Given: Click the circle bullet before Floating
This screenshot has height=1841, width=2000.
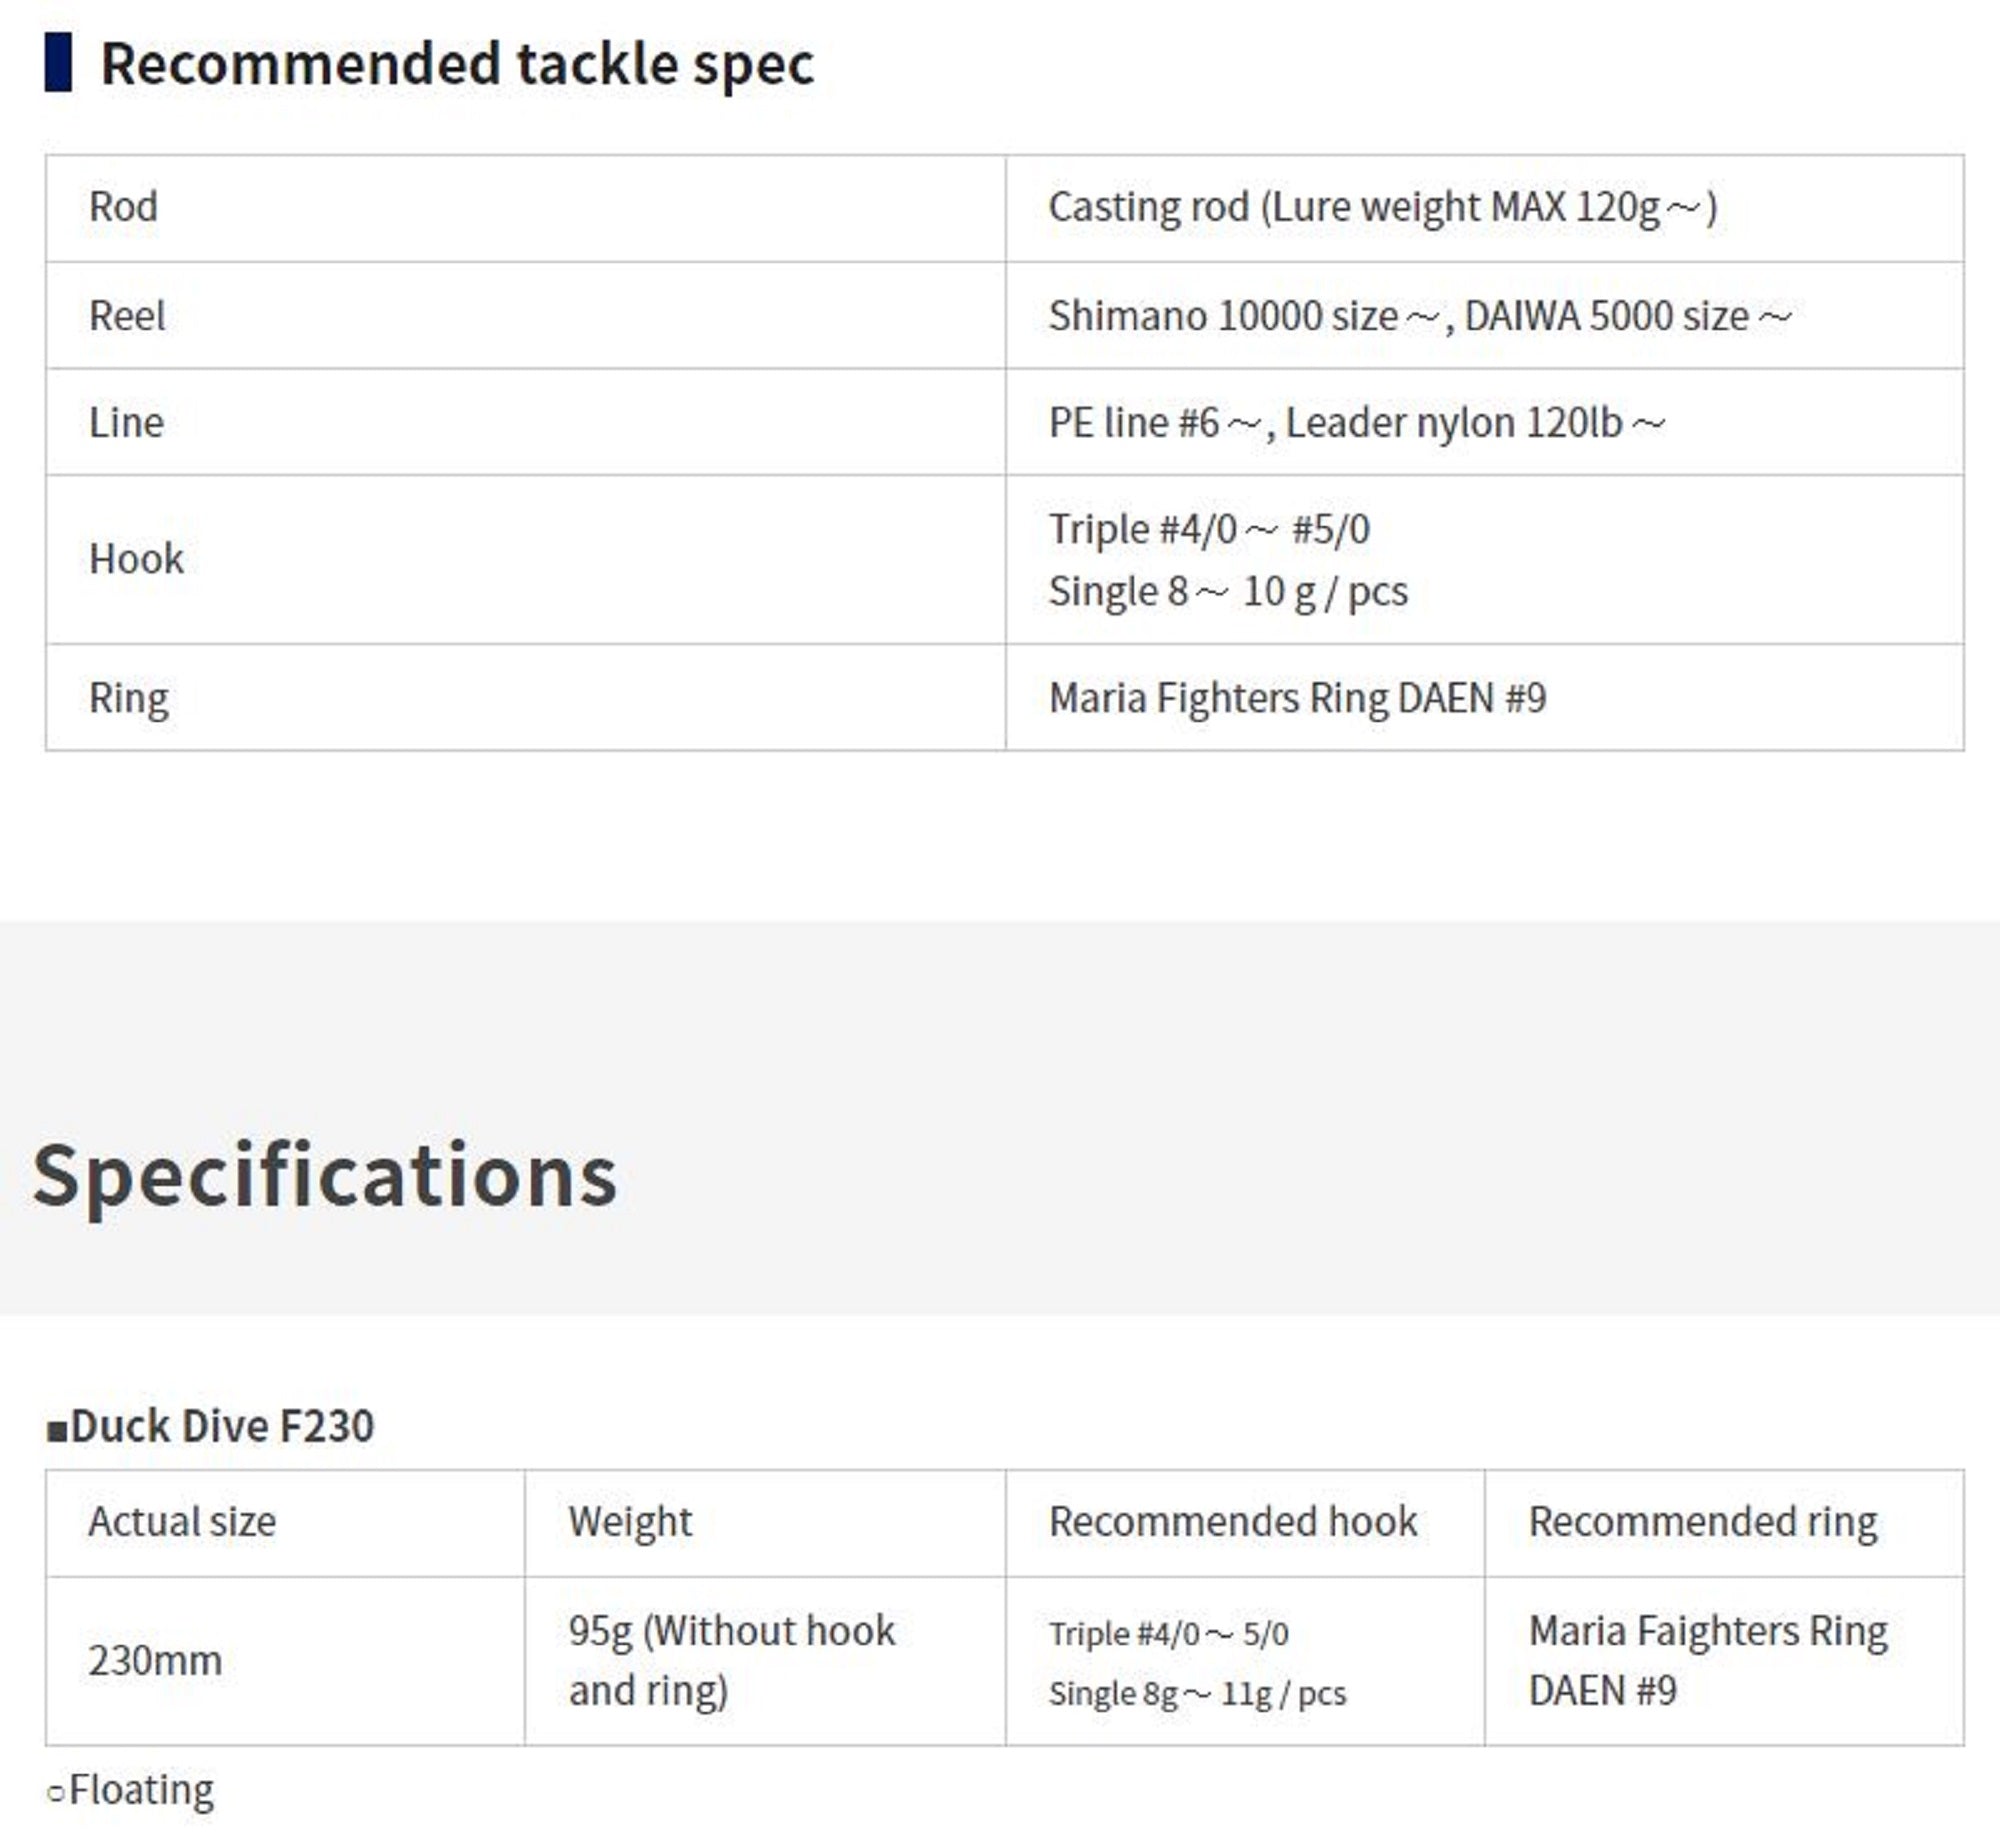Looking at the screenshot, I should tap(56, 1793).
